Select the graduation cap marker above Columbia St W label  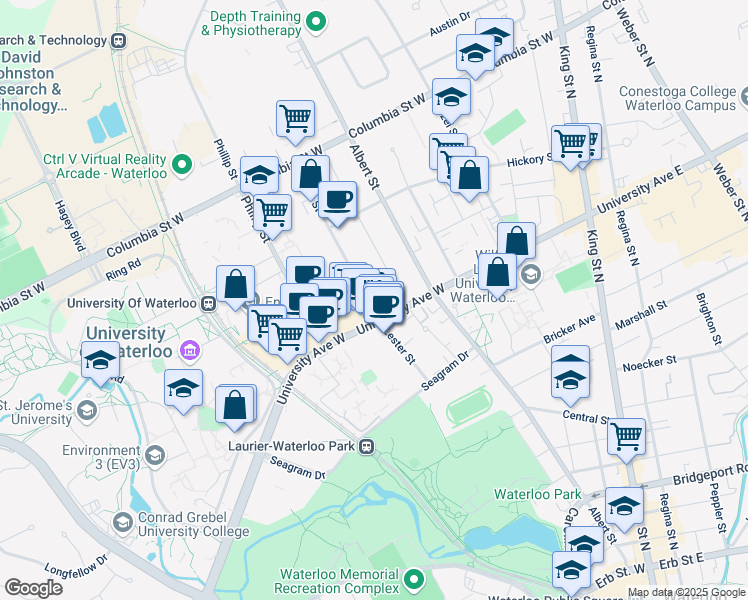451,100
